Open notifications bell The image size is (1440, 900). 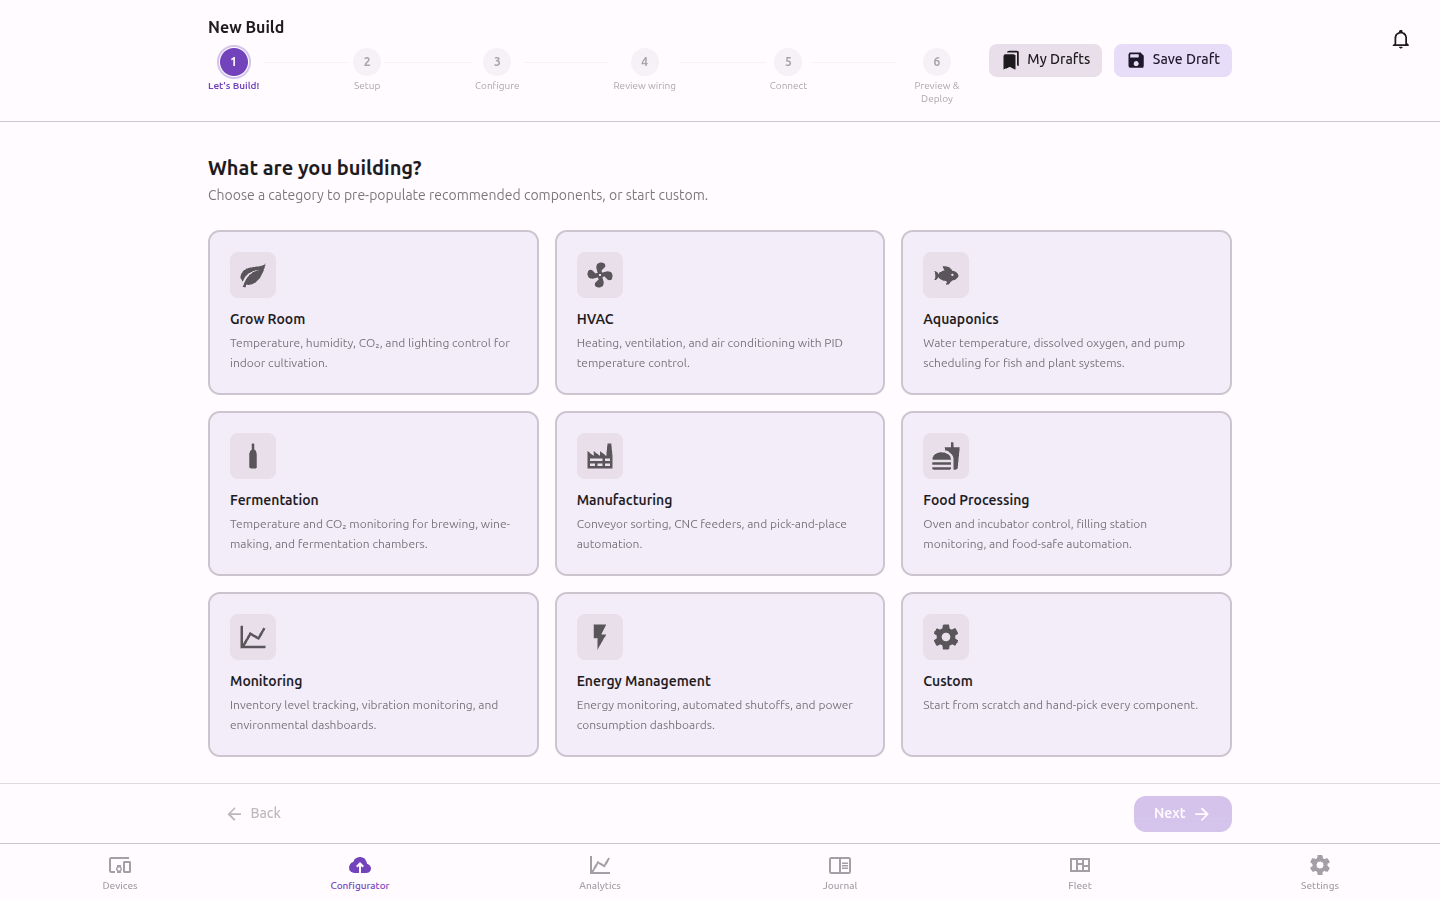tap(1401, 39)
